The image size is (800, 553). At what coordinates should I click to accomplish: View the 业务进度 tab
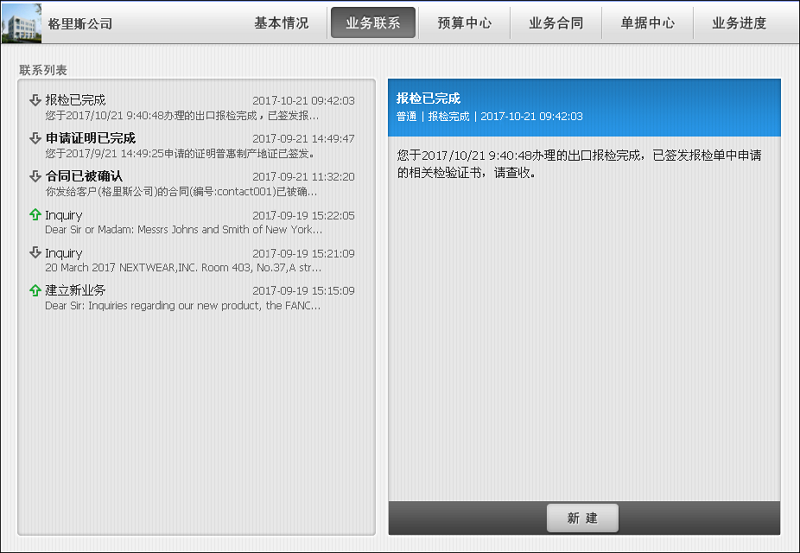pos(739,23)
